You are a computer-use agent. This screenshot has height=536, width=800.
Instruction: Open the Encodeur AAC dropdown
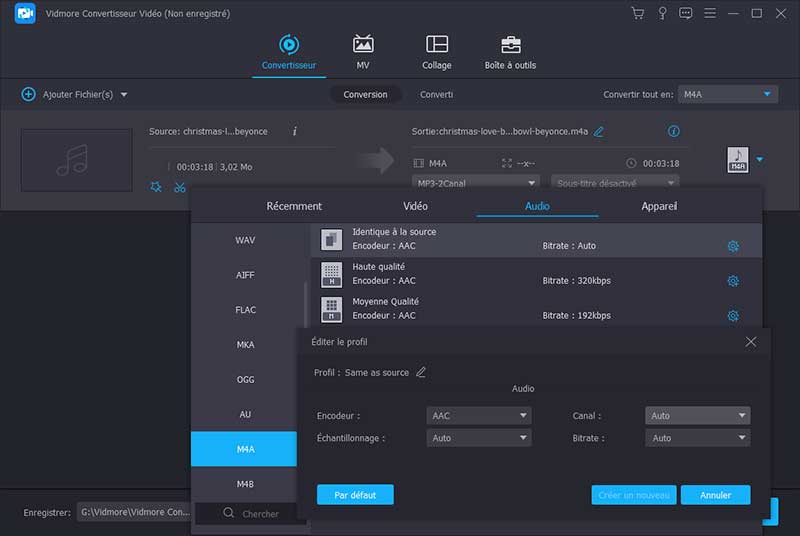point(479,416)
